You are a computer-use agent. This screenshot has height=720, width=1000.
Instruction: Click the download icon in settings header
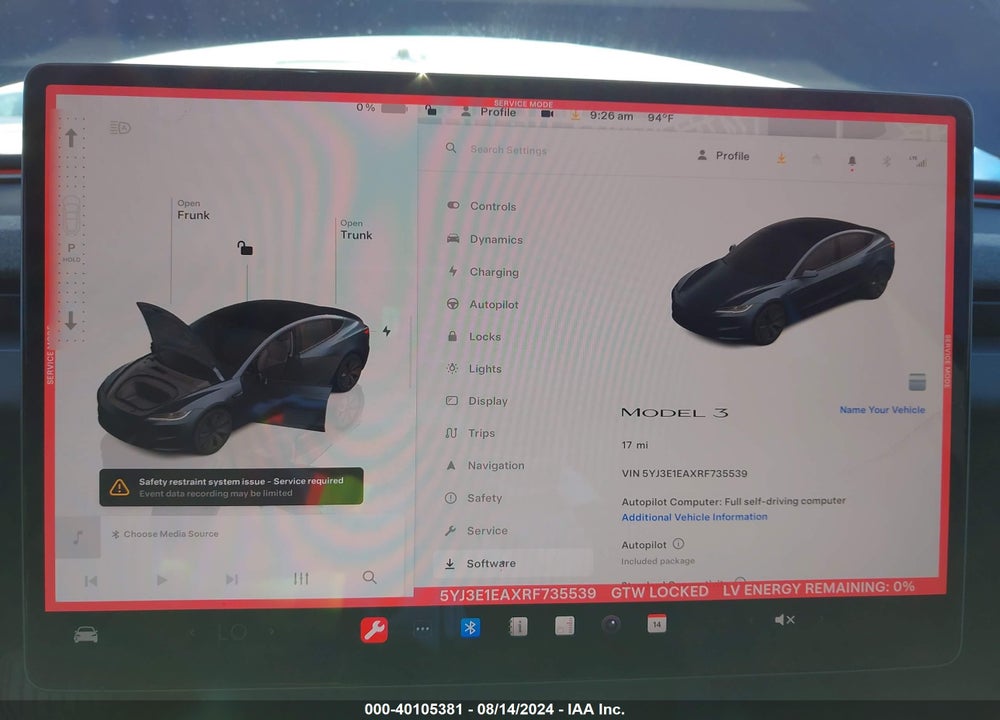781,158
